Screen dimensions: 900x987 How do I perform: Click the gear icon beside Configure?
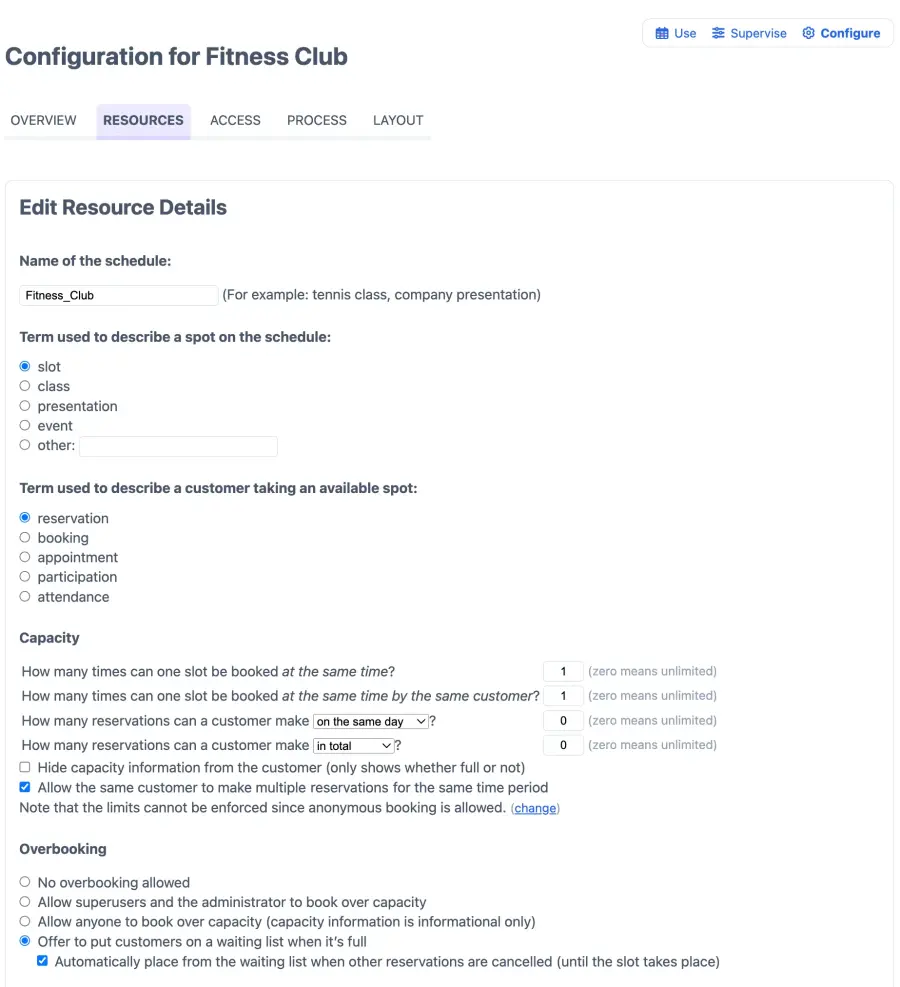click(x=808, y=33)
